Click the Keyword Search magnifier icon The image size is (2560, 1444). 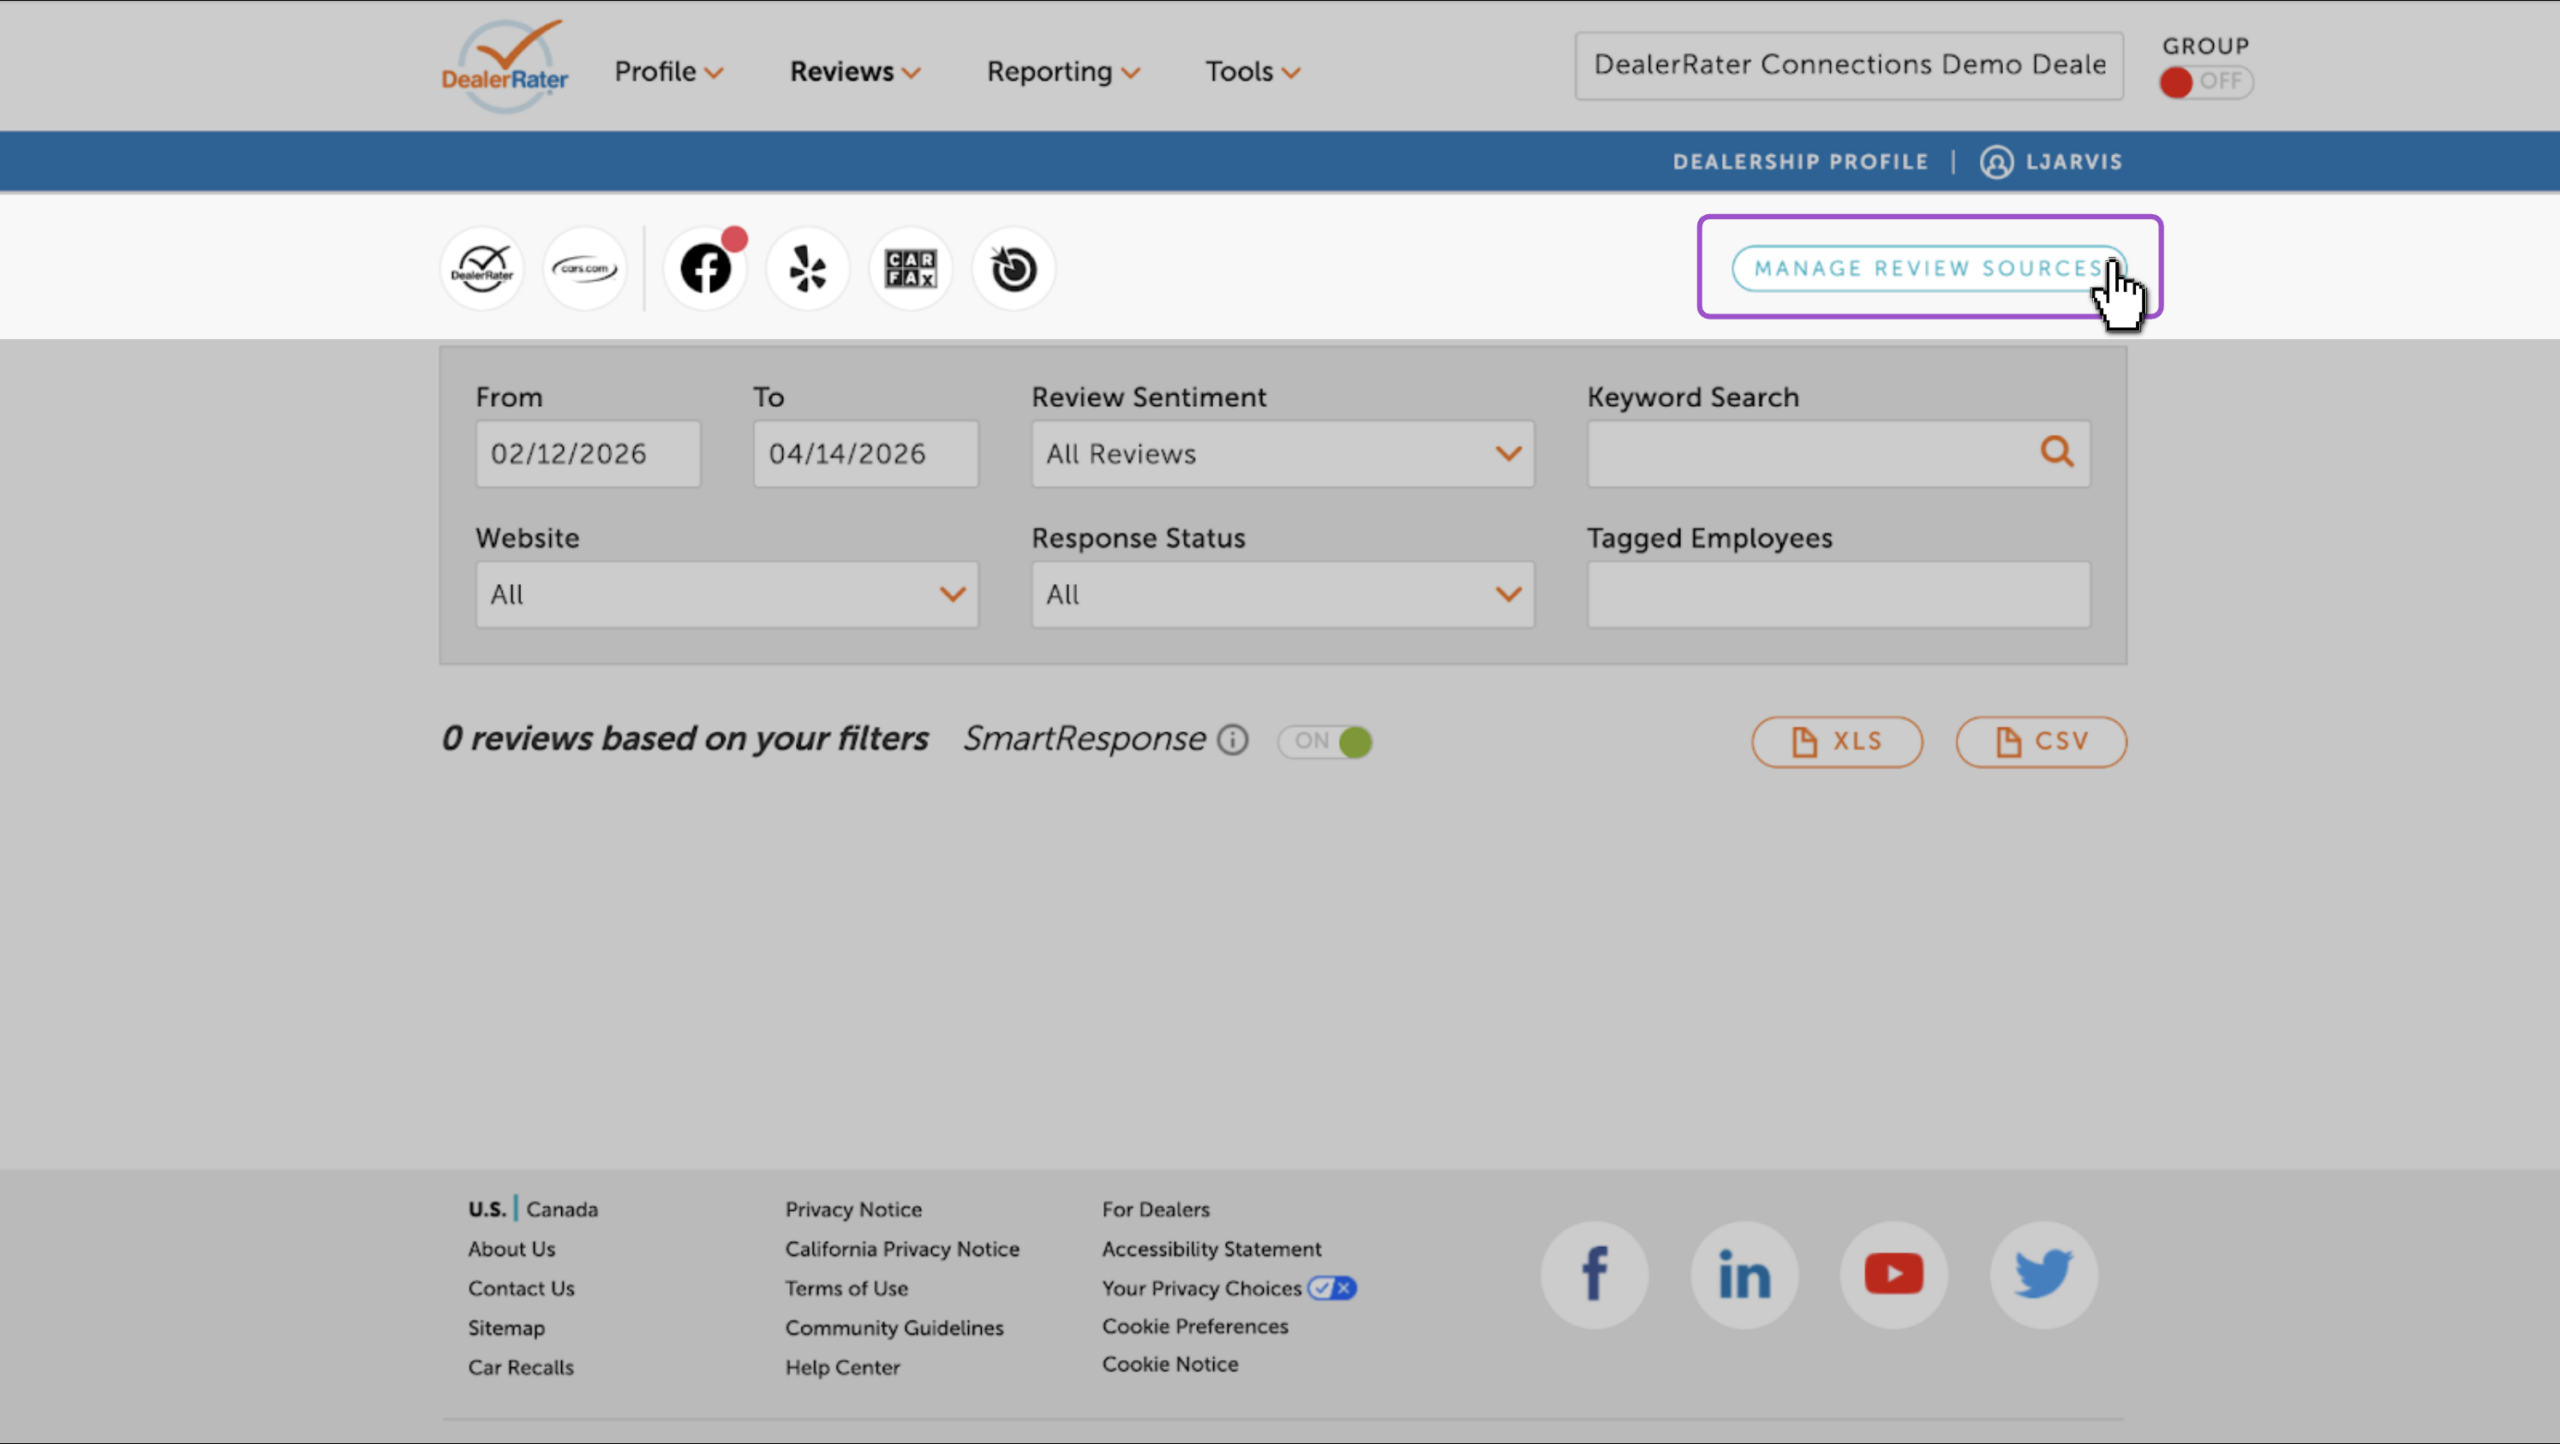pyautogui.click(x=2056, y=452)
